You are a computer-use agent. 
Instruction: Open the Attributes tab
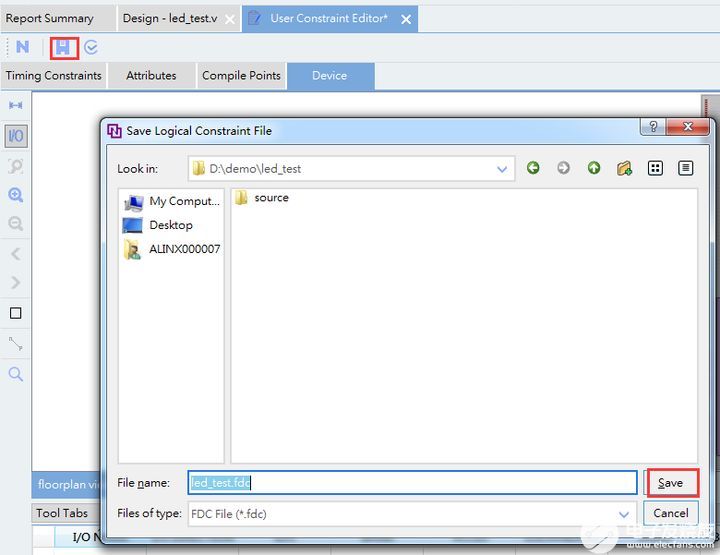[151, 76]
